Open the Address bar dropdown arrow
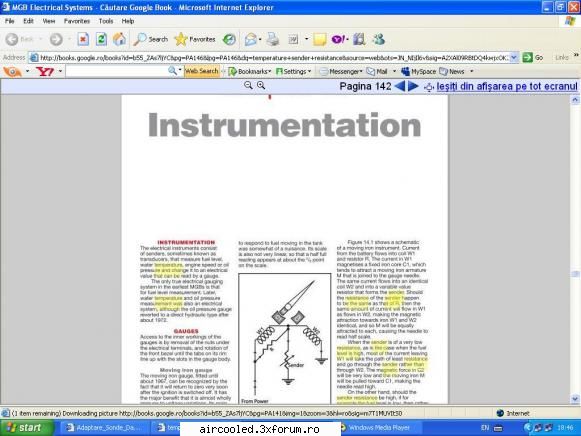This screenshot has height=436, width=581. pyautogui.click(x=514, y=57)
